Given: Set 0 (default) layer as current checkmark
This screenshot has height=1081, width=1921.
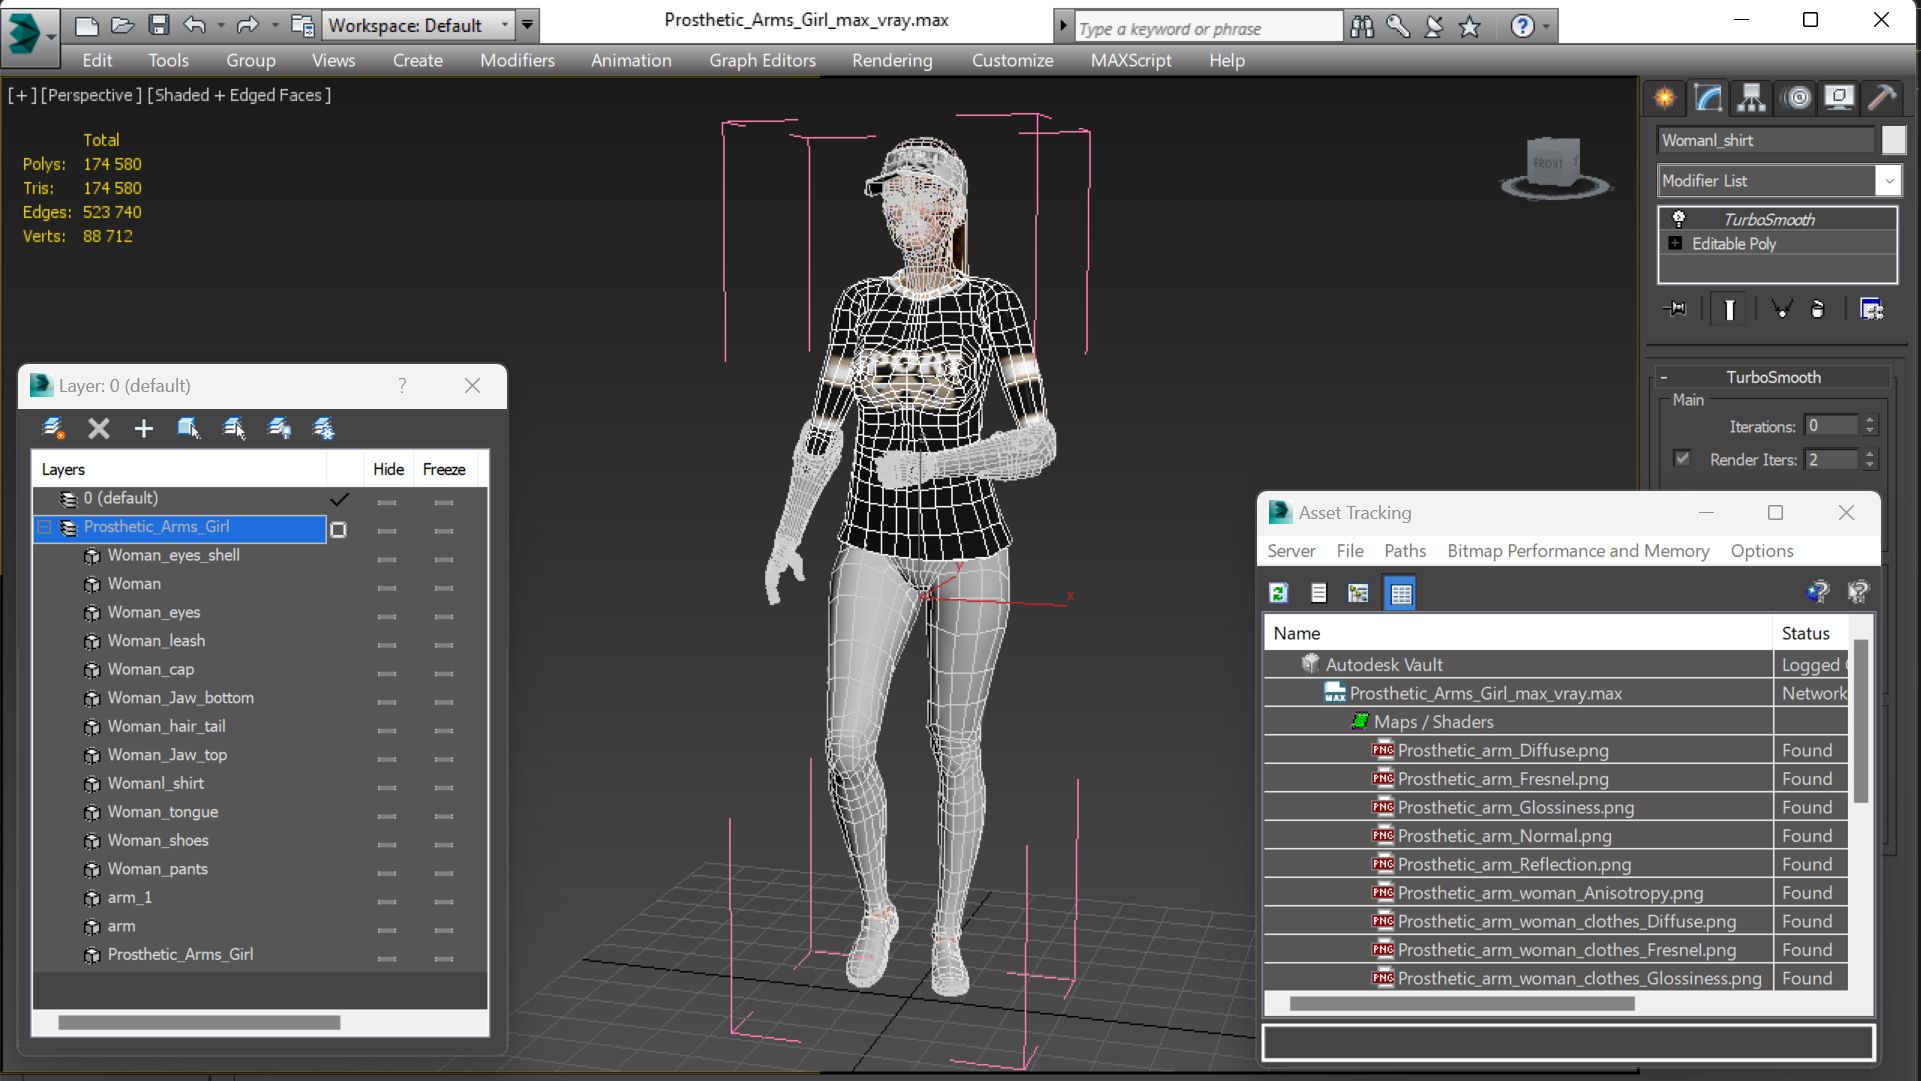Looking at the screenshot, I should click(x=339, y=498).
